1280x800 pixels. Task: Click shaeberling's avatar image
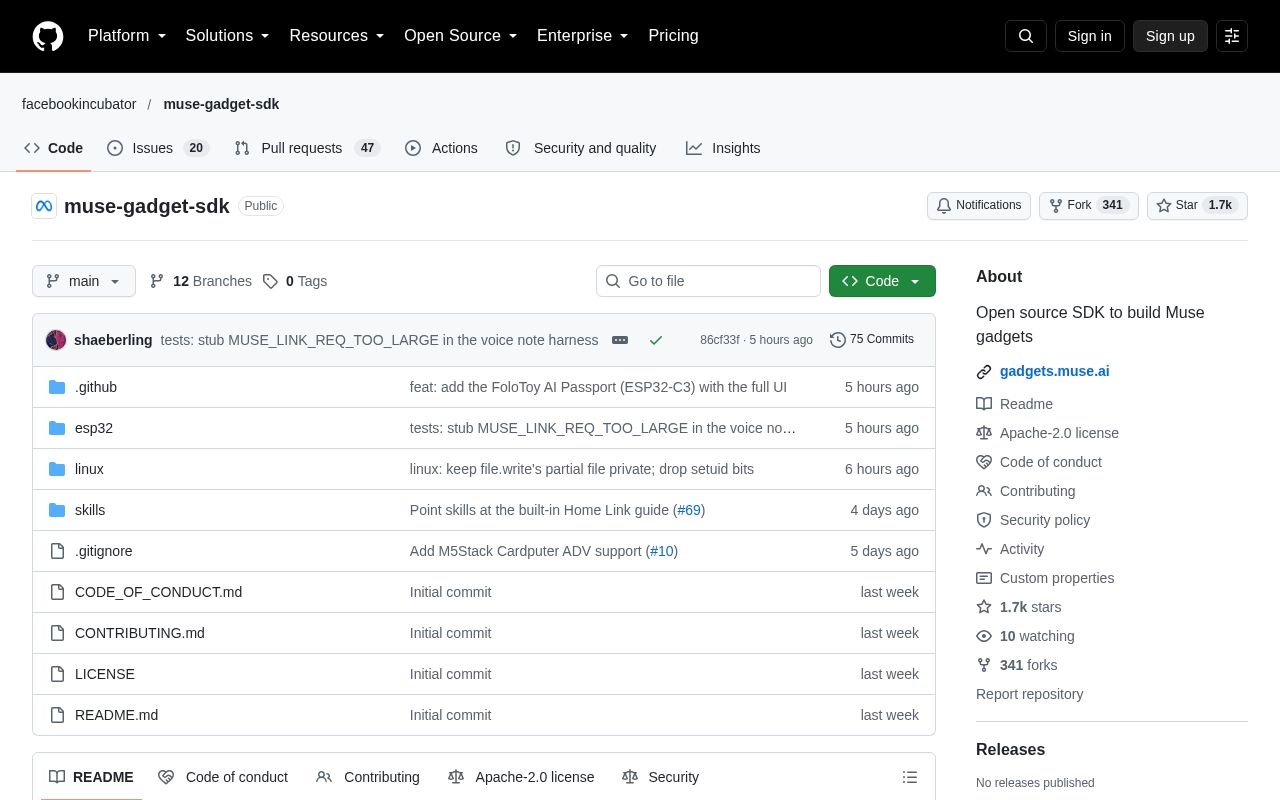pyautogui.click(x=56, y=340)
